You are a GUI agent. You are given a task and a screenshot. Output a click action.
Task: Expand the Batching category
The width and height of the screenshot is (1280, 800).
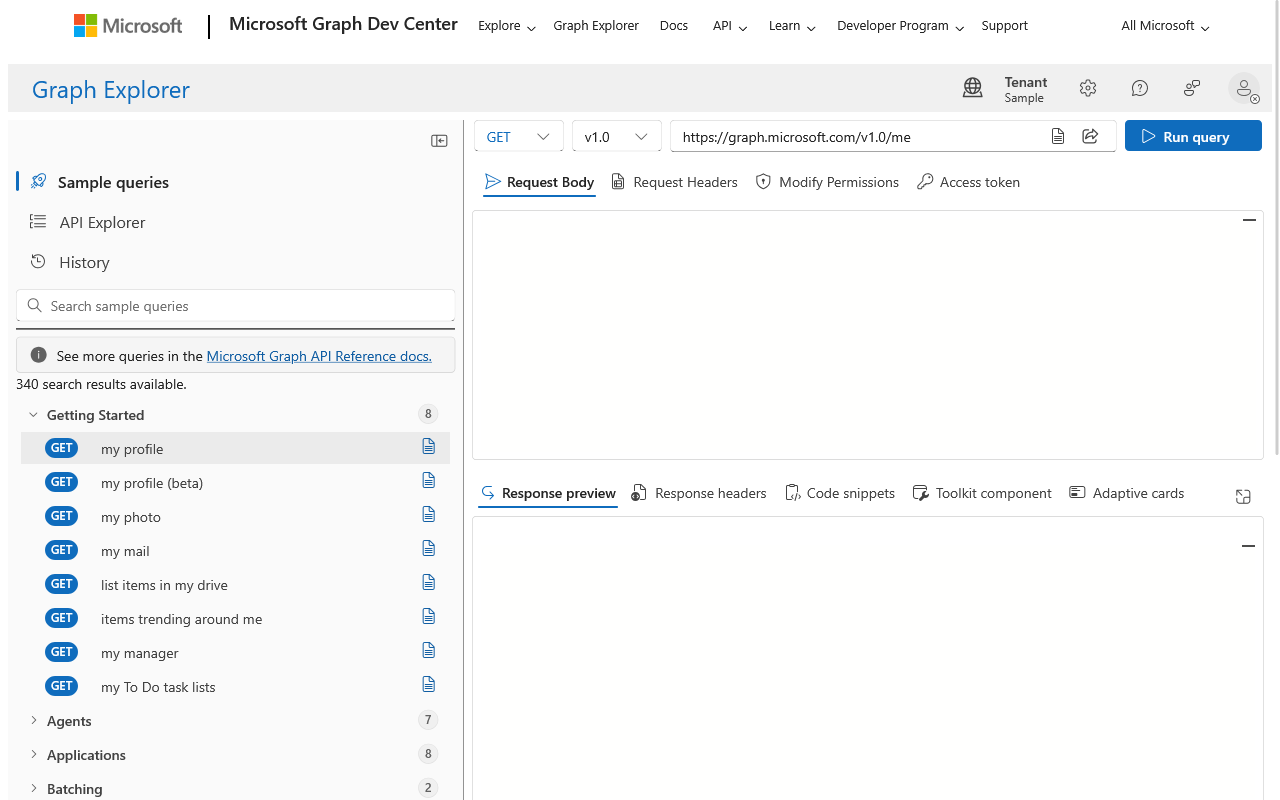point(34,788)
